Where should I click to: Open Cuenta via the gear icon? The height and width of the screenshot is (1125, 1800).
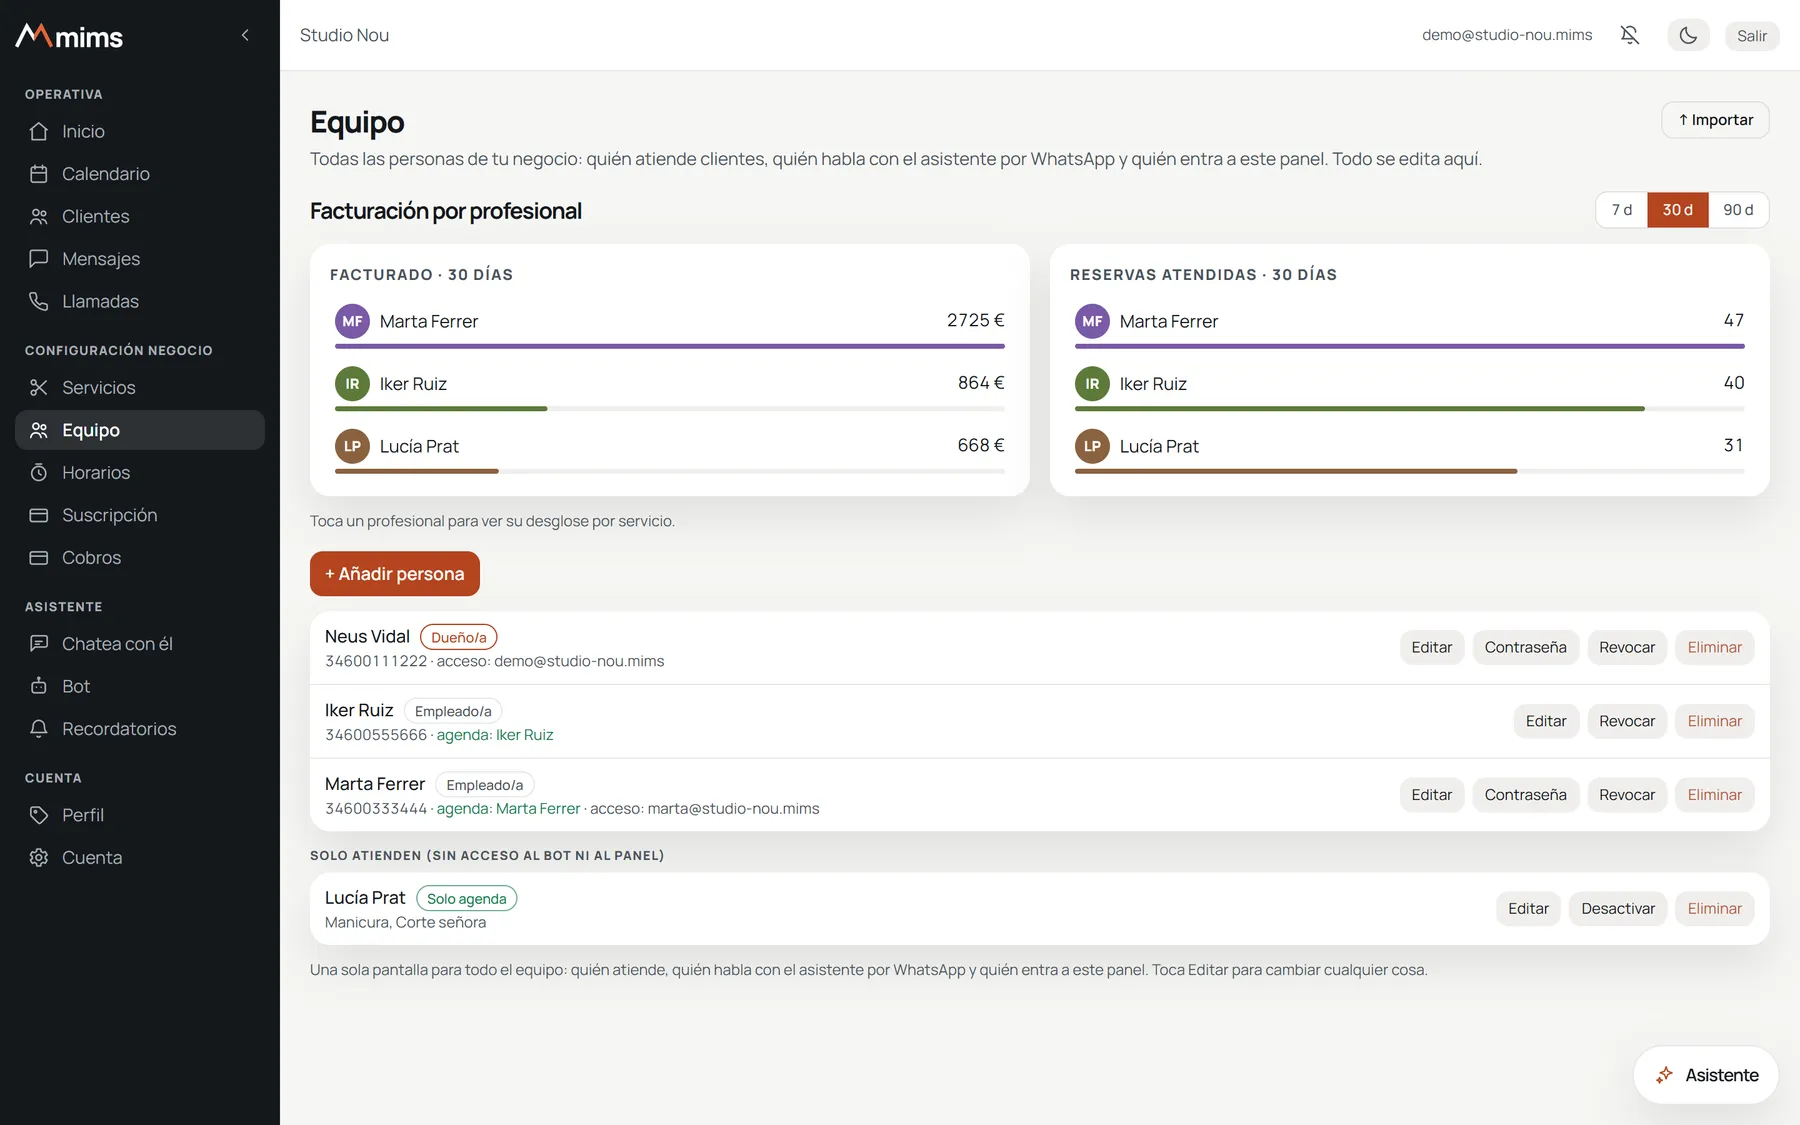[39, 858]
